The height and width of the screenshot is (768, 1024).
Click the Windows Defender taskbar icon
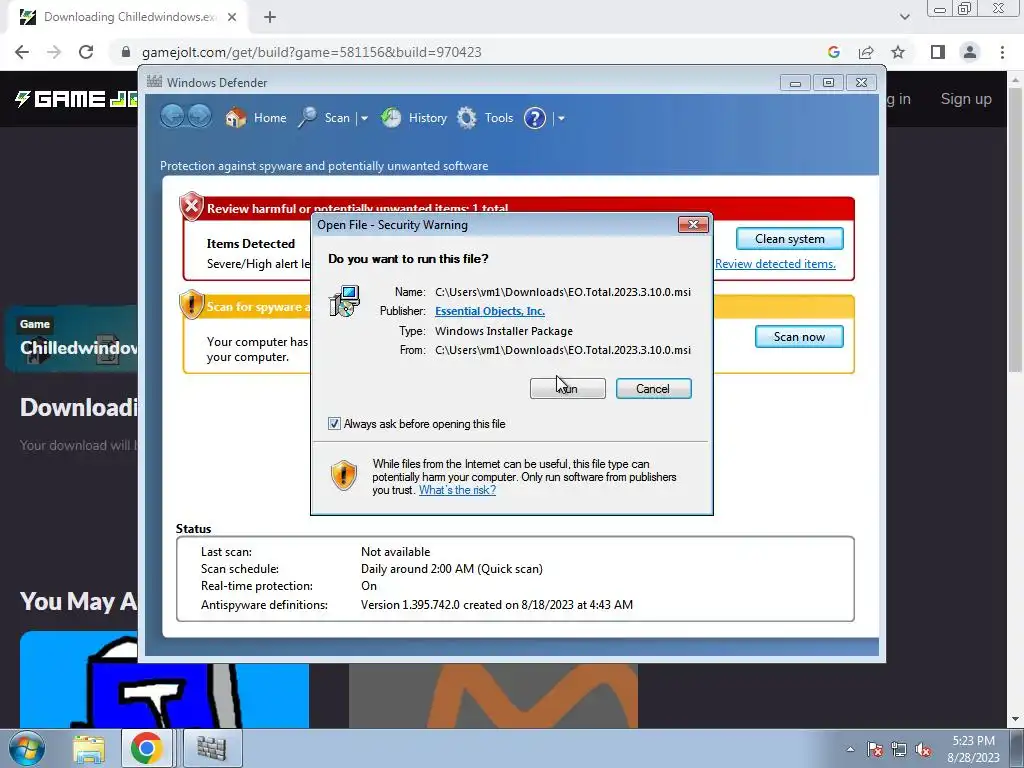211,748
